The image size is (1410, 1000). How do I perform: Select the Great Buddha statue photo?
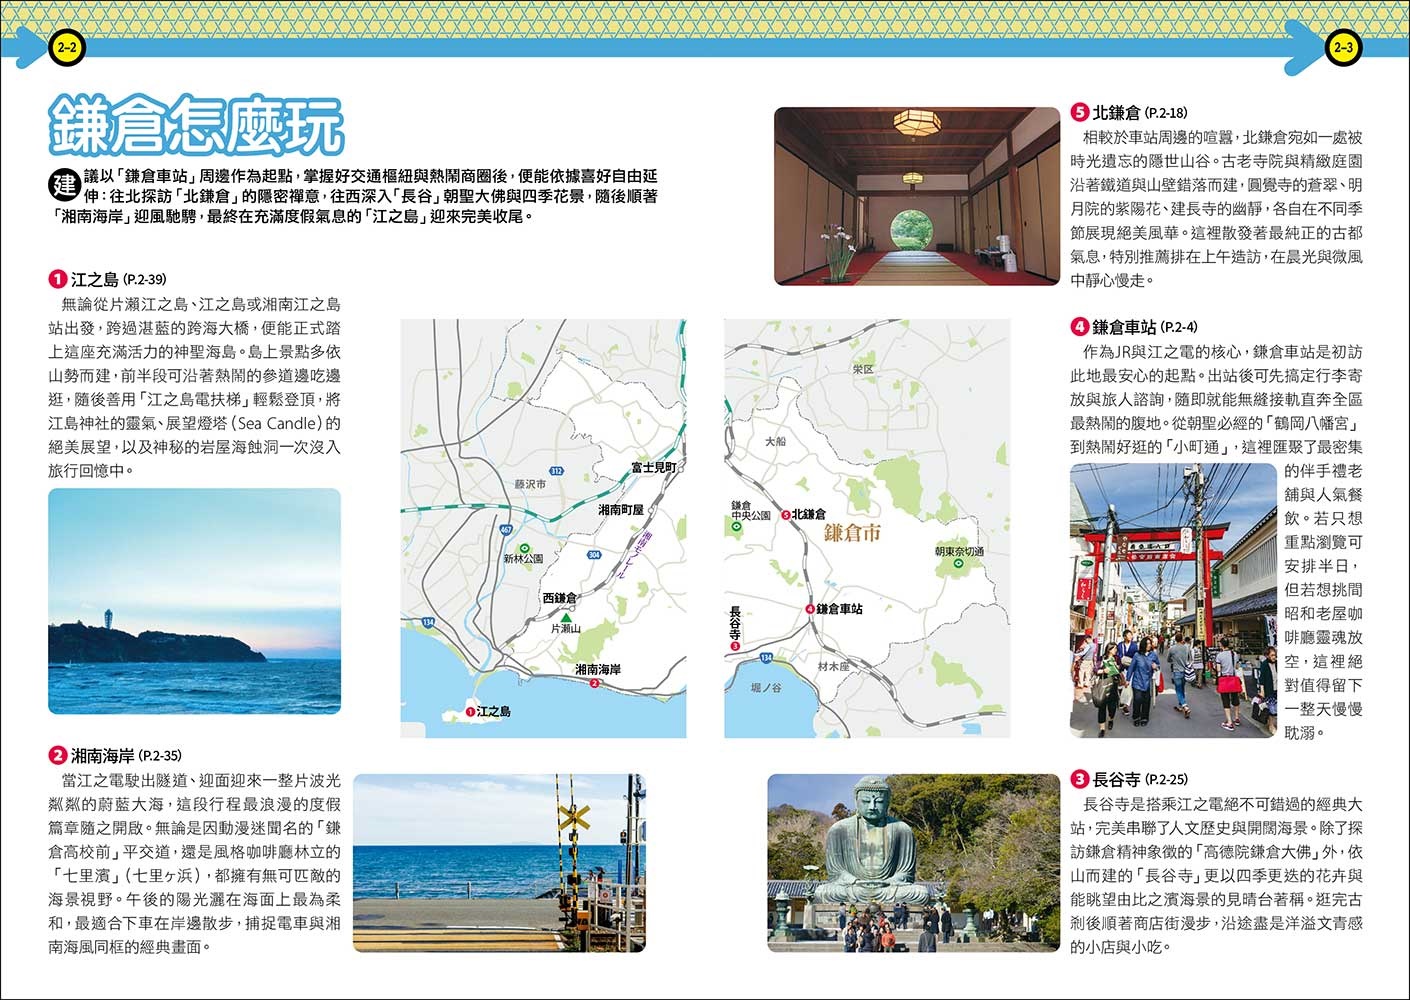click(x=913, y=863)
